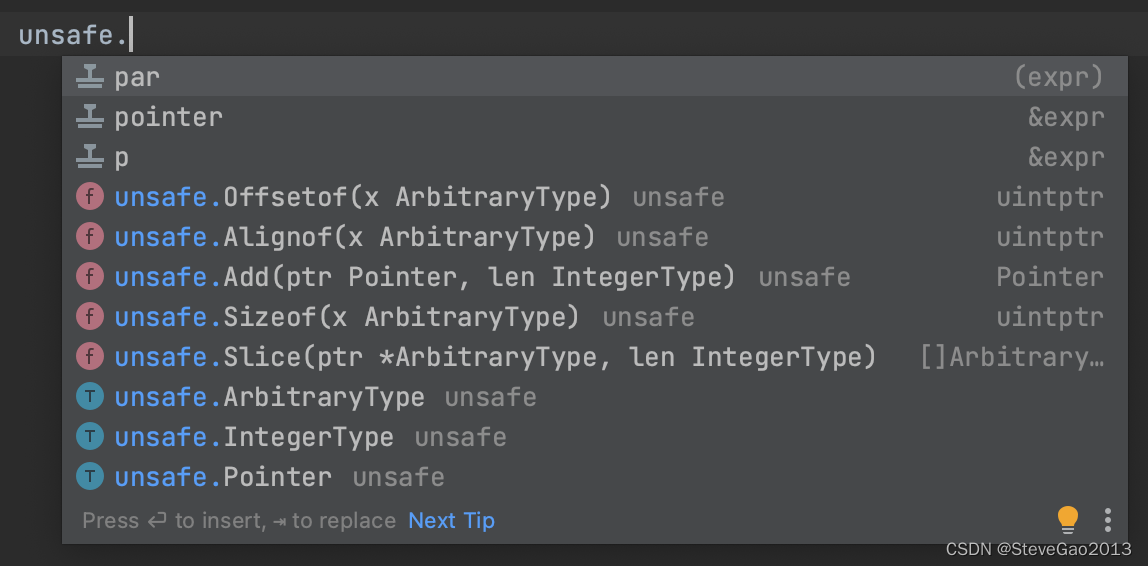The image size is (1148, 566).
Task: Click the function icon for unsafe.Alignof
Action: 90,237
